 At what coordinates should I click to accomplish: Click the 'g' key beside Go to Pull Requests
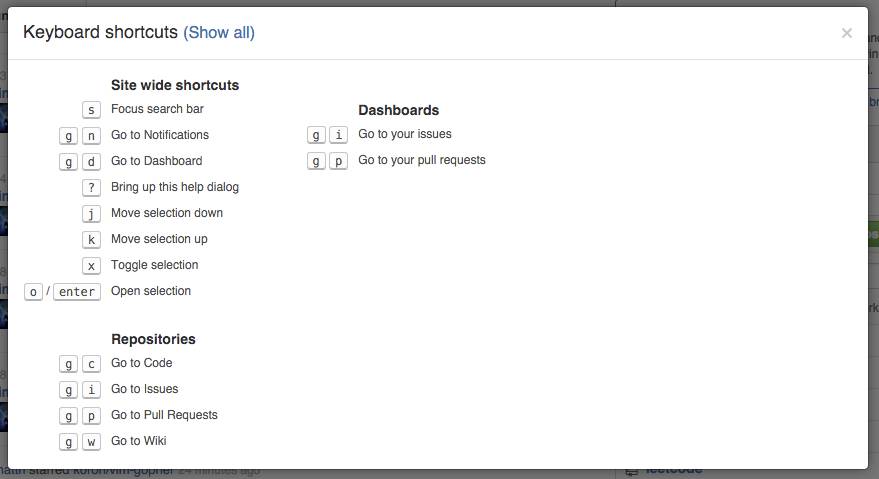click(68, 416)
